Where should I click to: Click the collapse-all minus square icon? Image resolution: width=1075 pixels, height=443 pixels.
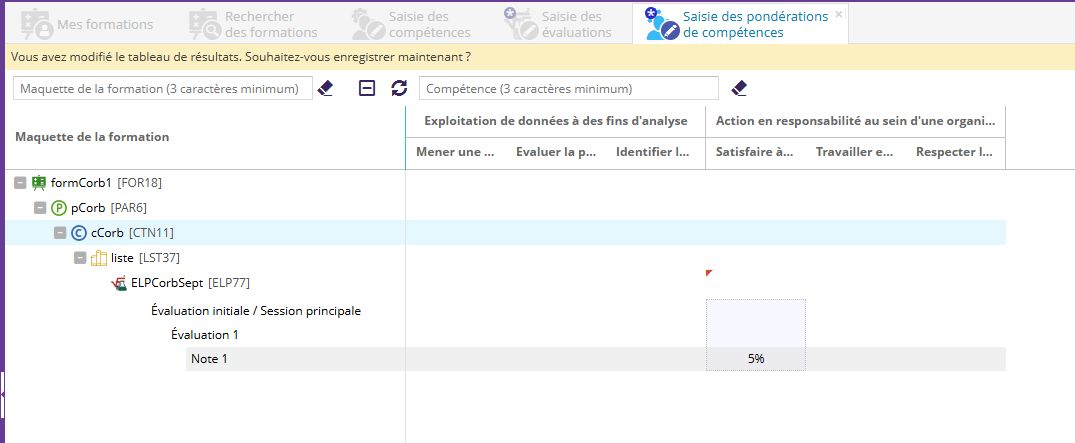367,88
